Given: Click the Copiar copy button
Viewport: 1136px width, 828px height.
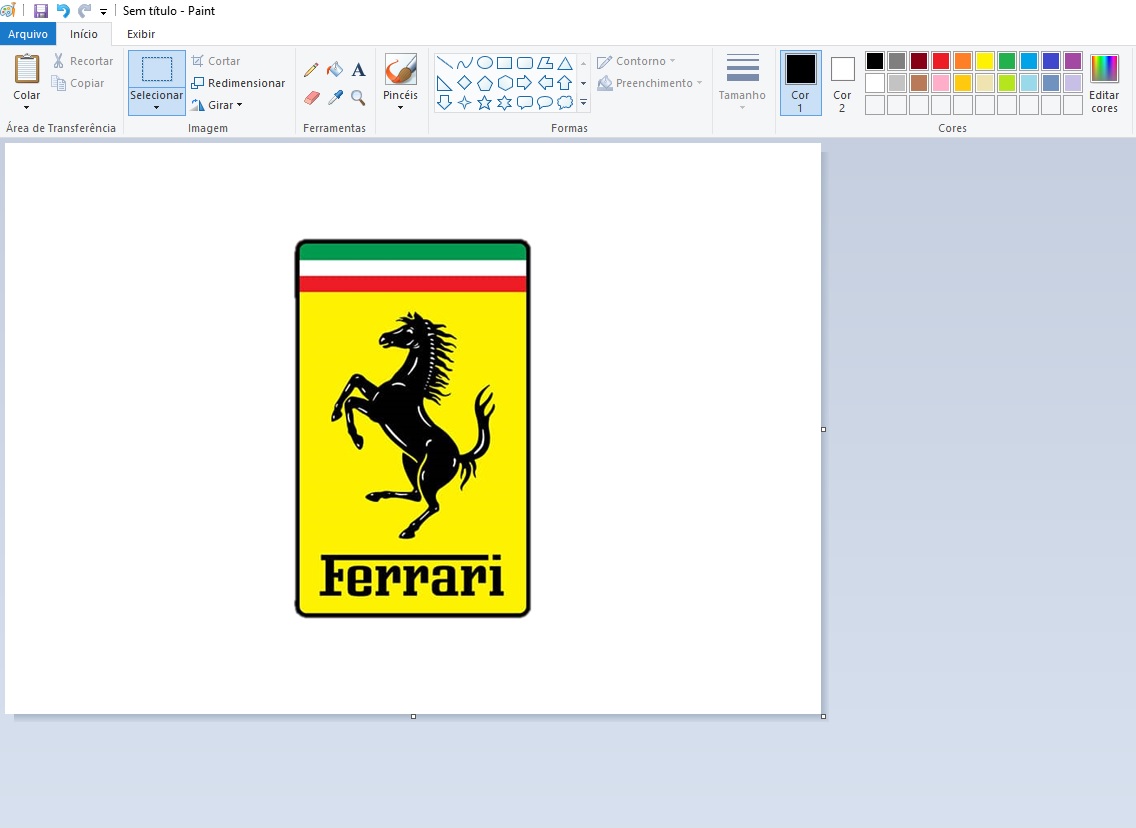Looking at the screenshot, I should [78, 83].
